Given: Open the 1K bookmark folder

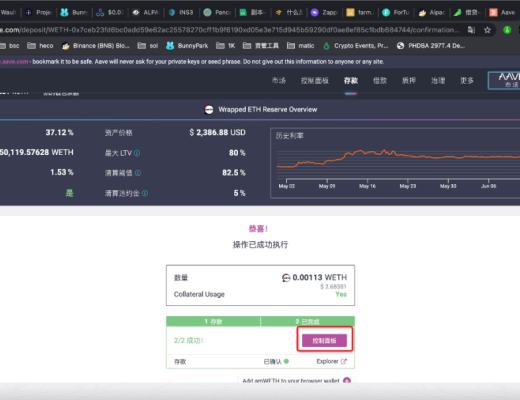Looking at the screenshot, I should click(x=226, y=46).
